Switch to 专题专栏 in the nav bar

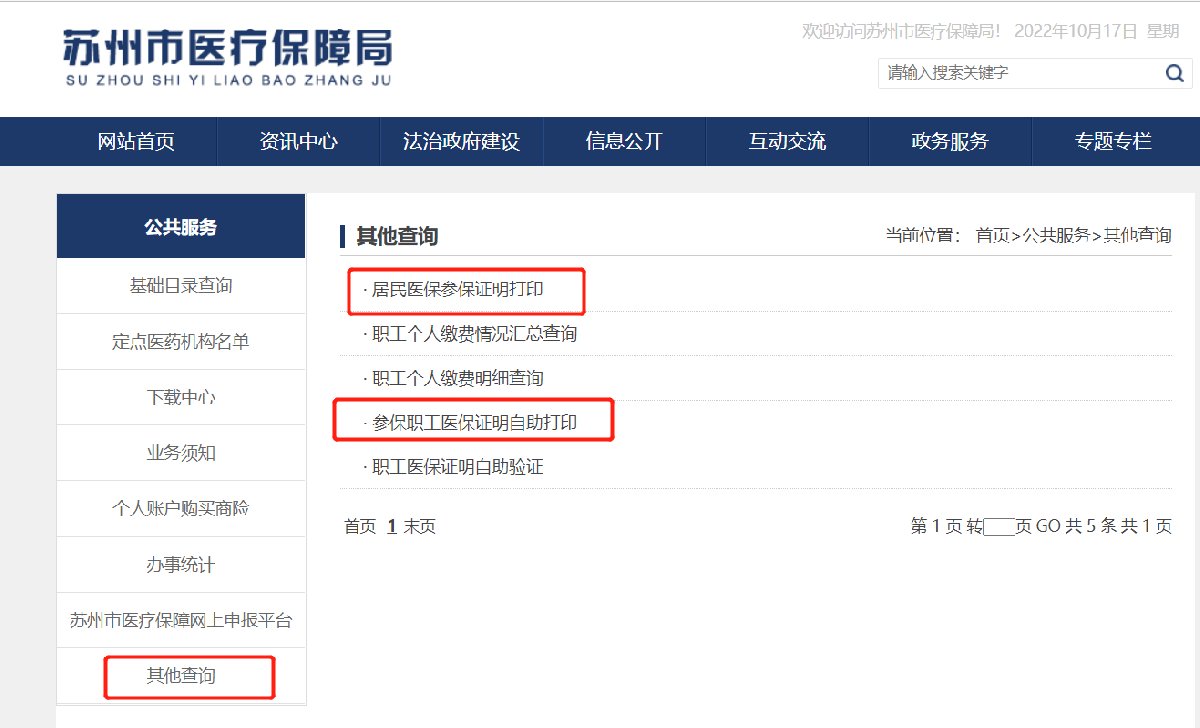[x=1113, y=141]
